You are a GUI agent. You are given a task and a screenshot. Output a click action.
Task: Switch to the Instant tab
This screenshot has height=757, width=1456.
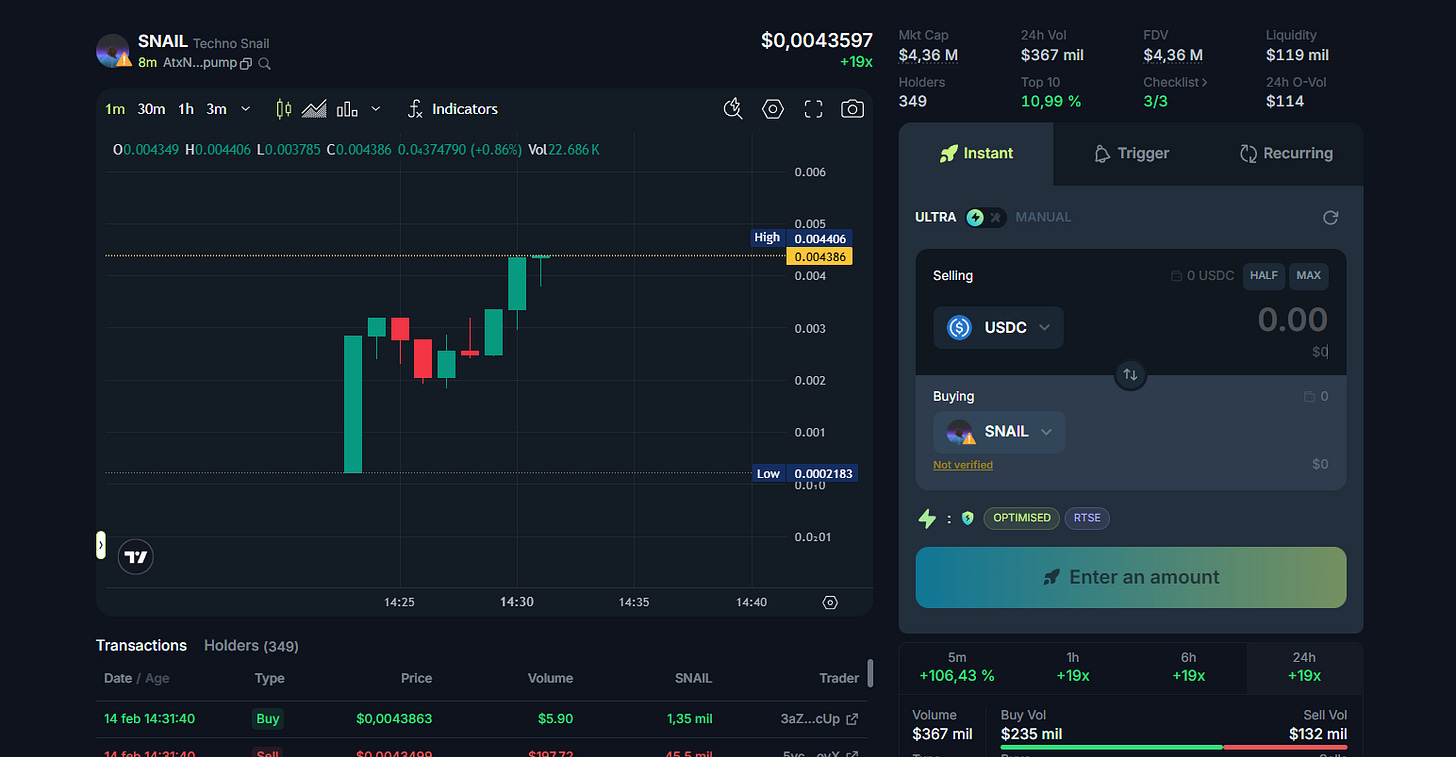(x=976, y=153)
